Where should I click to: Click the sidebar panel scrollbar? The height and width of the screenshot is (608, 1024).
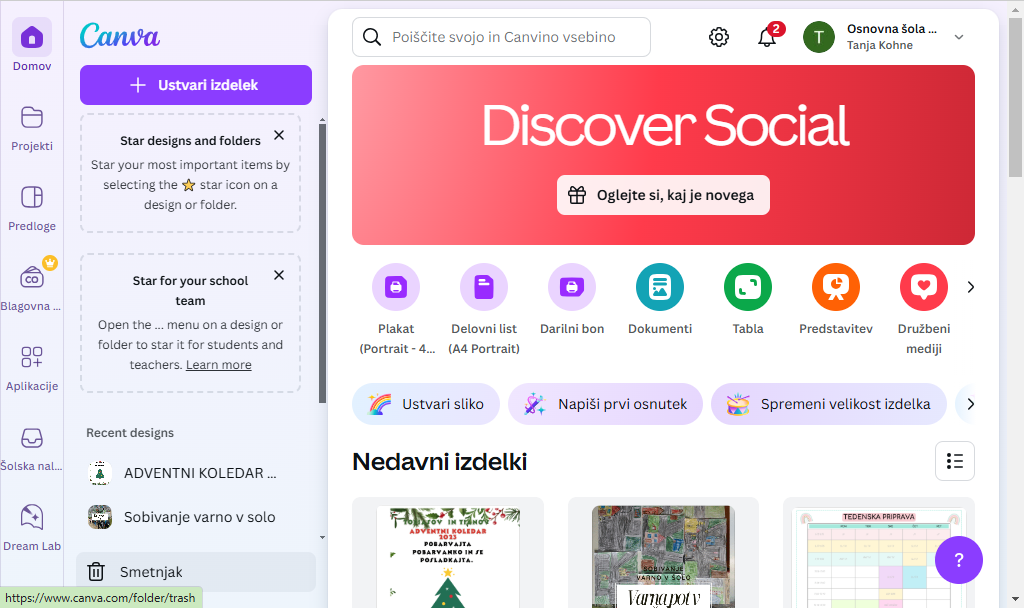coord(322,263)
